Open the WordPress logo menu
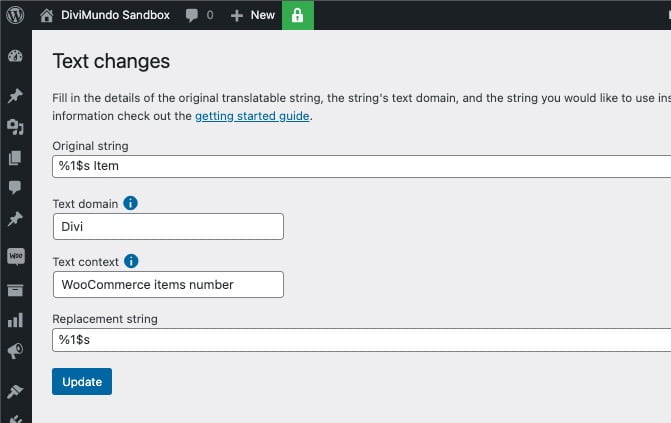This screenshot has width=671, height=423. (x=15, y=15)
